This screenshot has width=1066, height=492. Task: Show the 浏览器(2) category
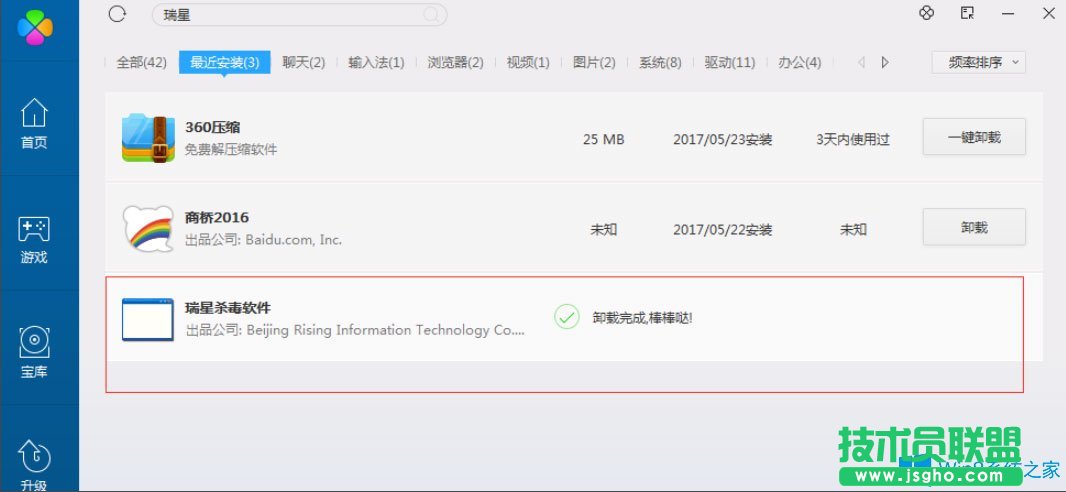coord(455,63)
